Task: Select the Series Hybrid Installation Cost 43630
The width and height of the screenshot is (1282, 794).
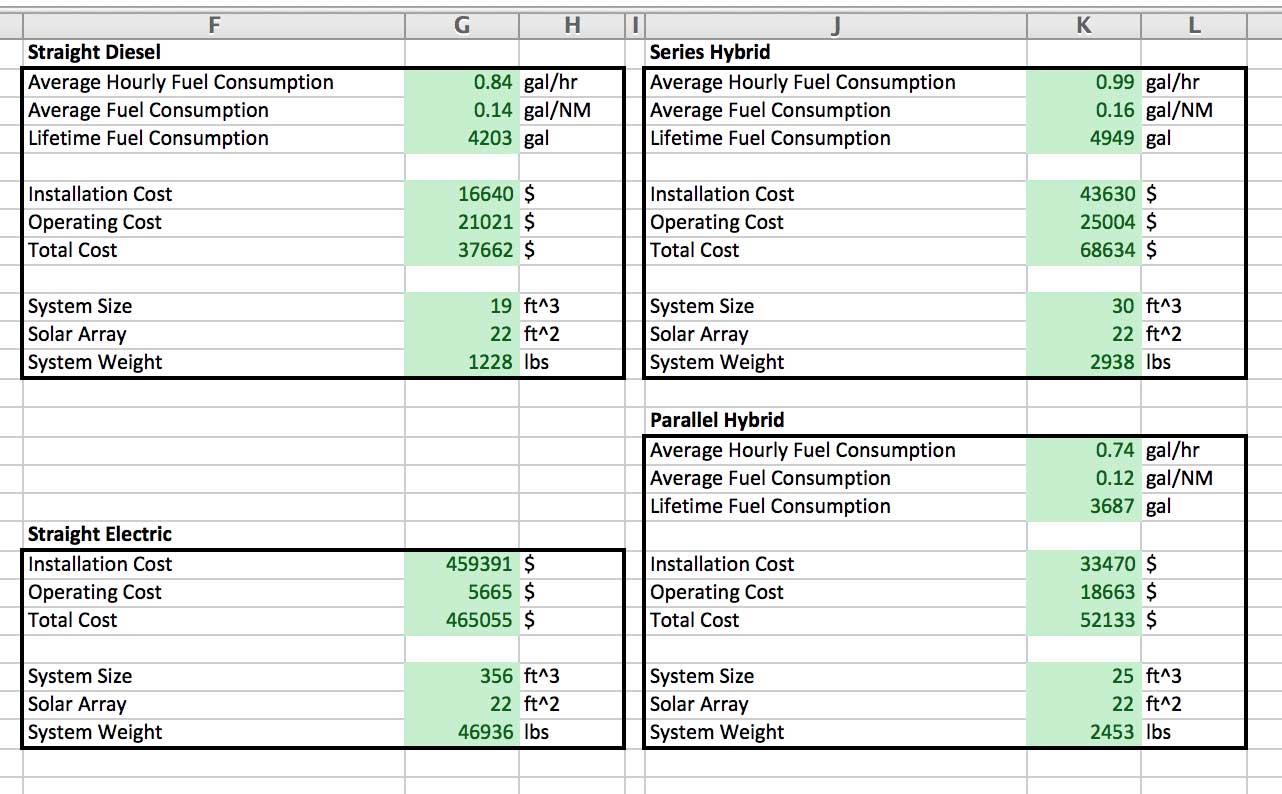Action: point(1083,194)
